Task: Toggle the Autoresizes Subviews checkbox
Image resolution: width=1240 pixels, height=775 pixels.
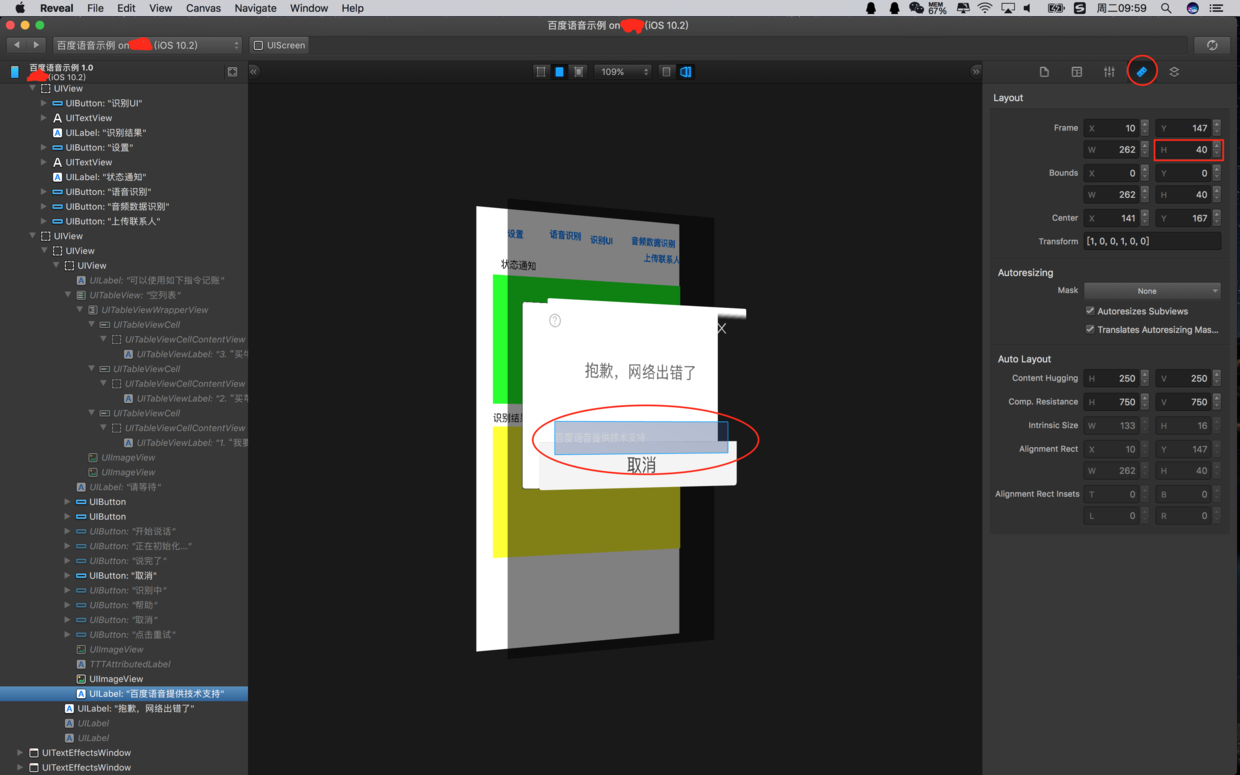Action: [x=1090, y=311]
